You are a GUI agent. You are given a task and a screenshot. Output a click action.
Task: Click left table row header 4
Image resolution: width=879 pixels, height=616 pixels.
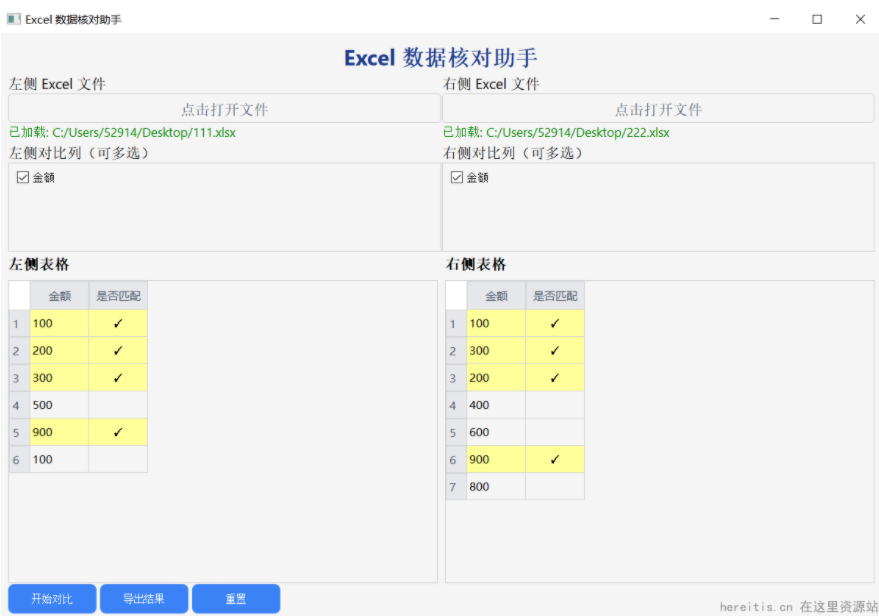[19, 405]
